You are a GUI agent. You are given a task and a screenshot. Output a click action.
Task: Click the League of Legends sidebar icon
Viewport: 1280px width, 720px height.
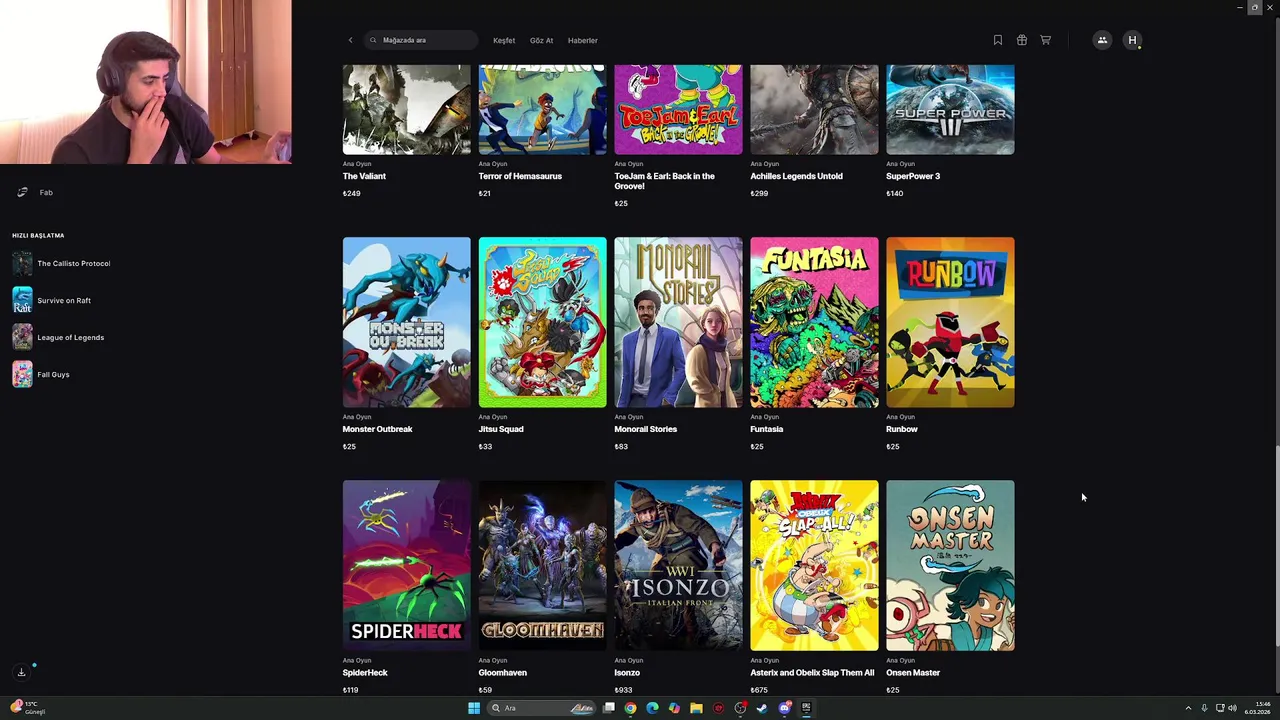click(22, 337)
